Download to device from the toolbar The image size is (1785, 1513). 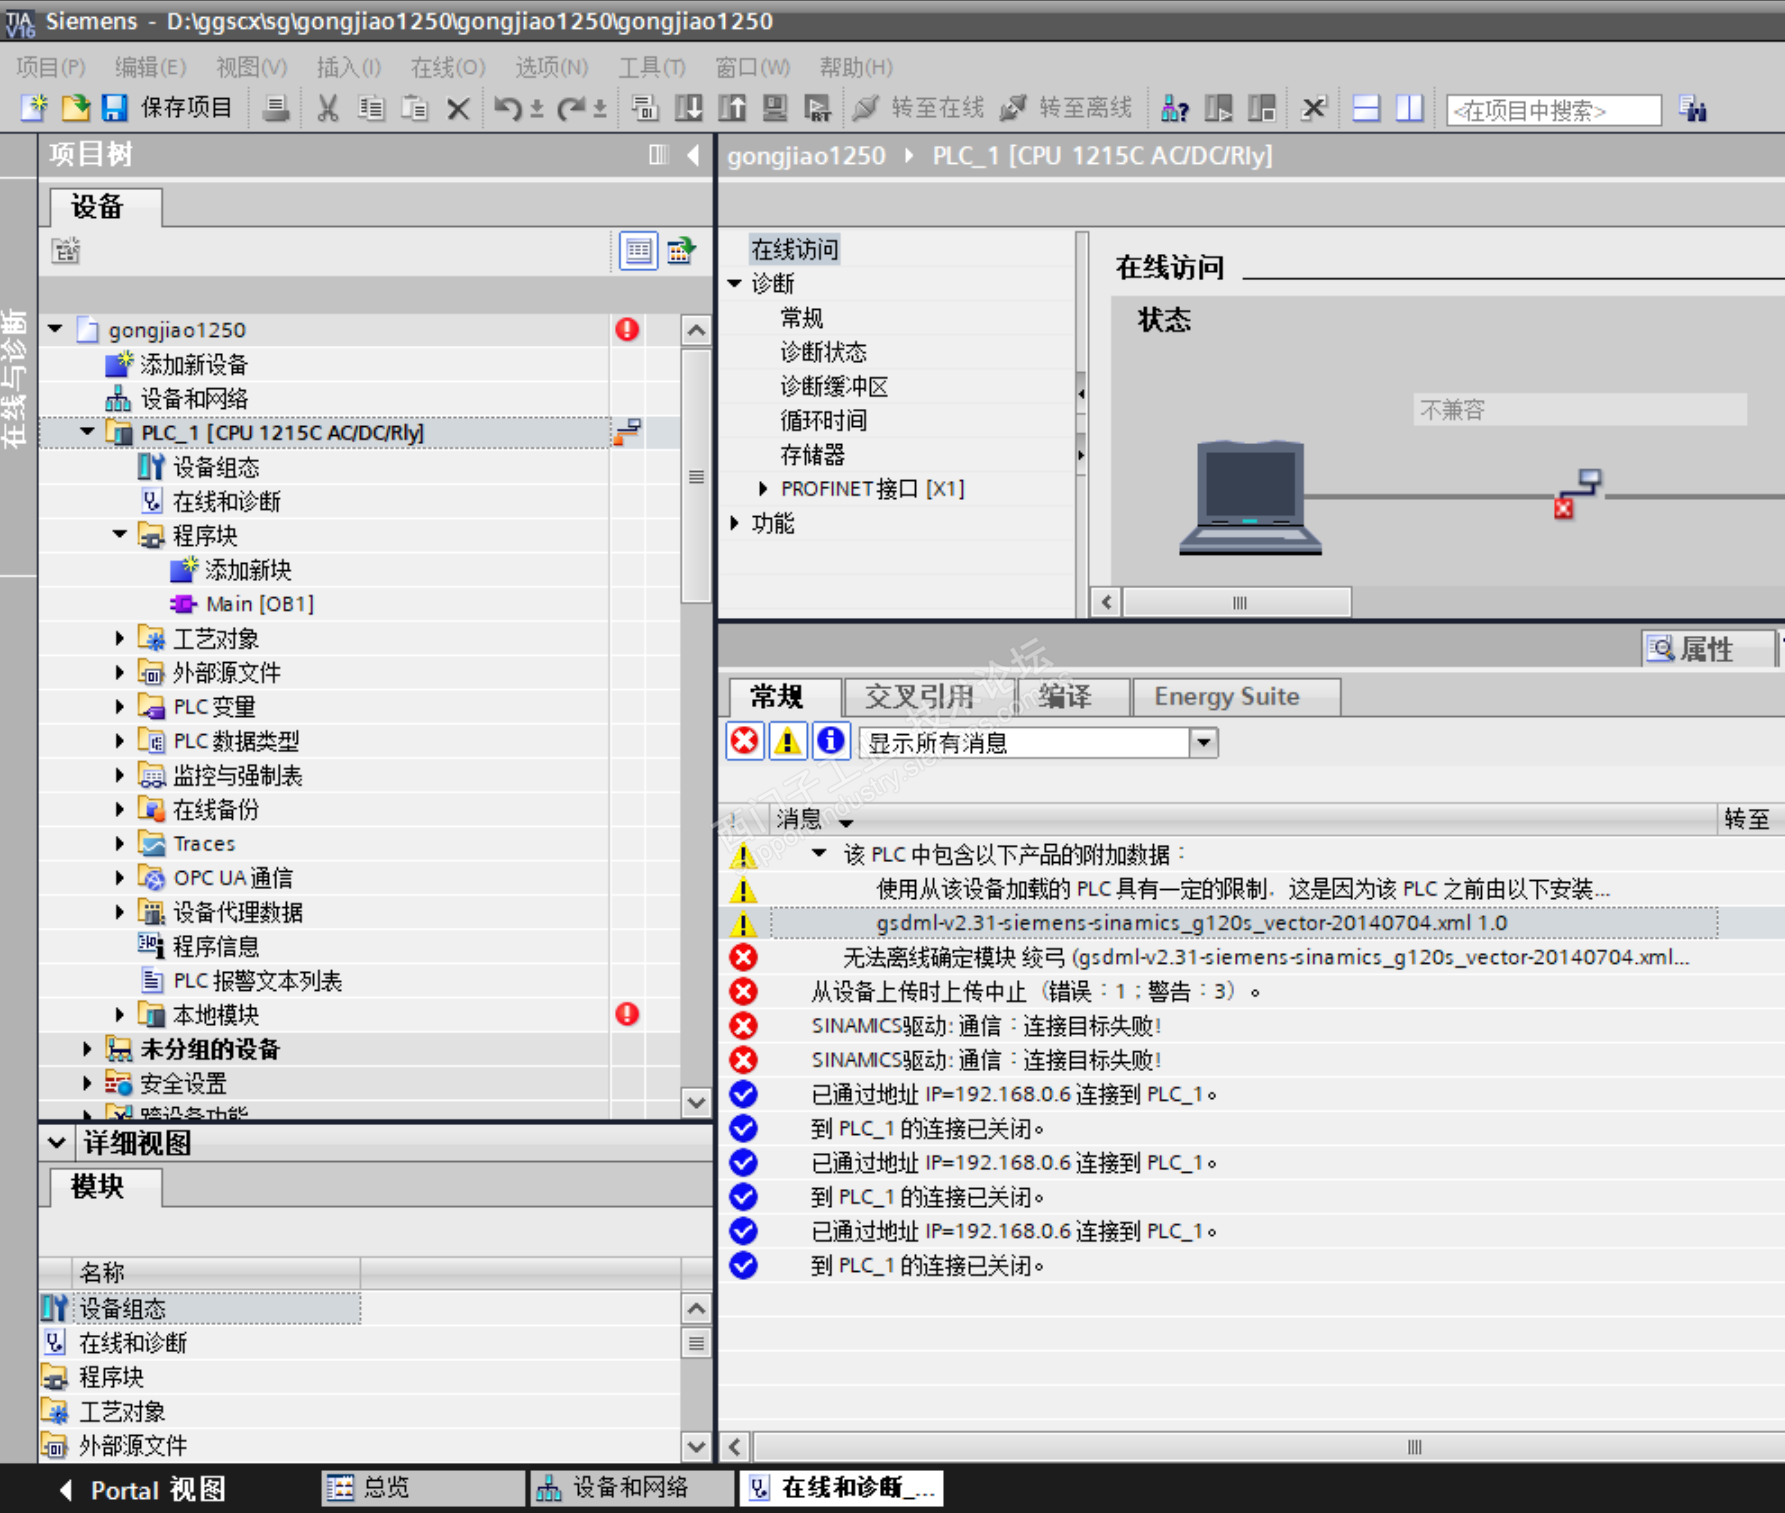click(x=688, y=108)
